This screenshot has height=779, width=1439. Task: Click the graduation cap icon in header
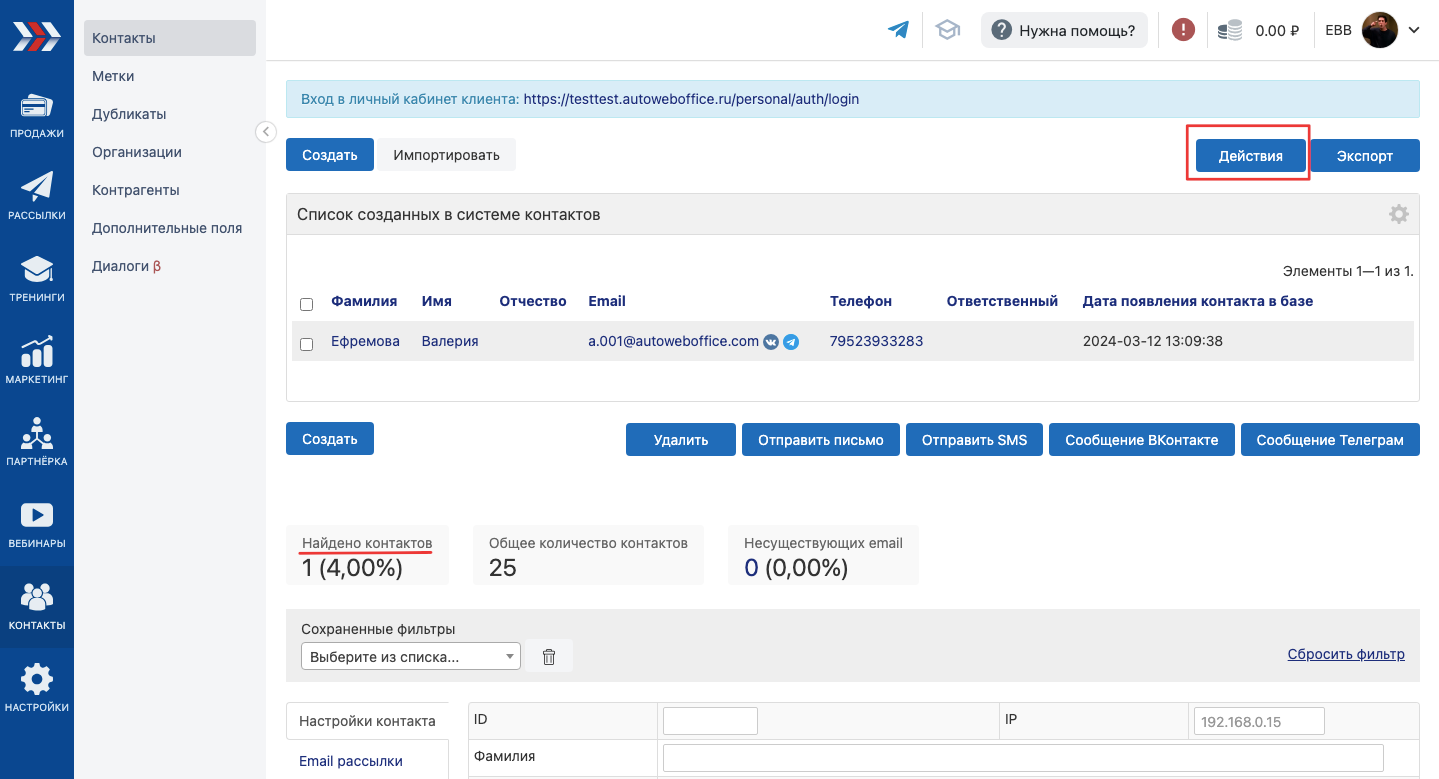click(947, 30)
